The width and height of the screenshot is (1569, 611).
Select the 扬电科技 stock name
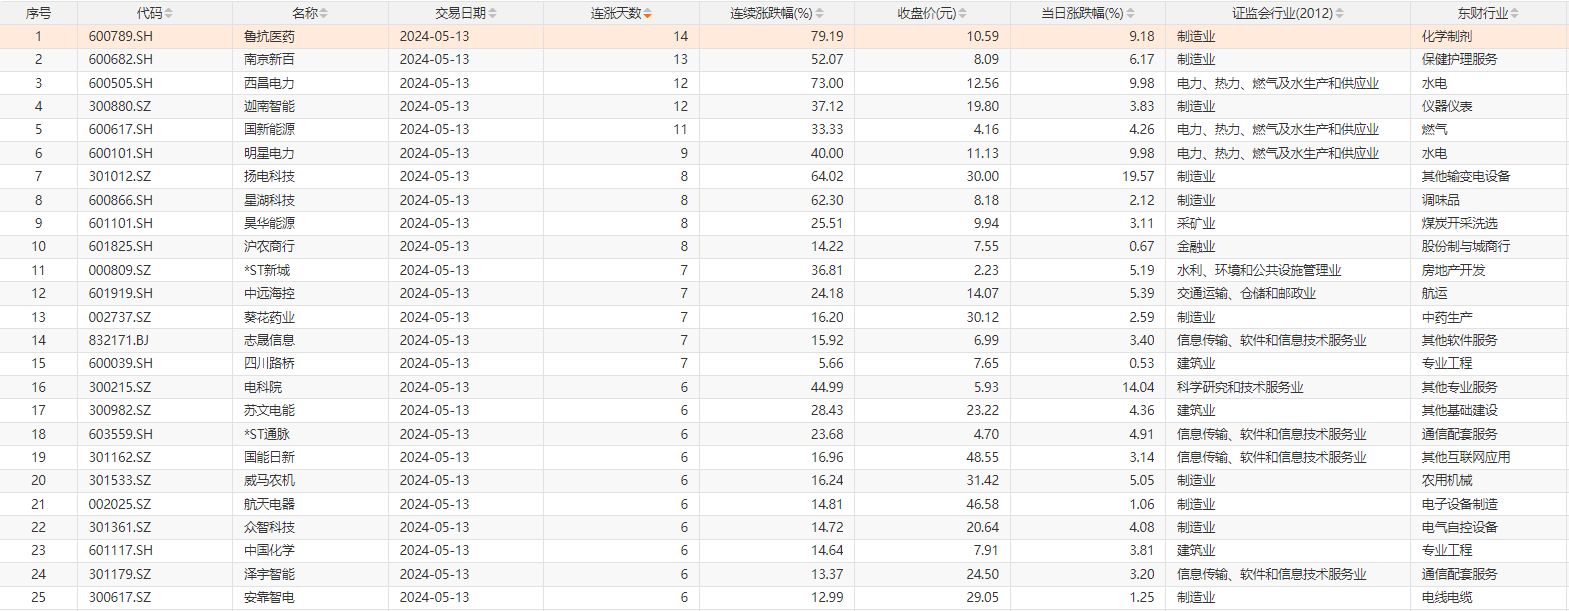(x=269, y=176)
